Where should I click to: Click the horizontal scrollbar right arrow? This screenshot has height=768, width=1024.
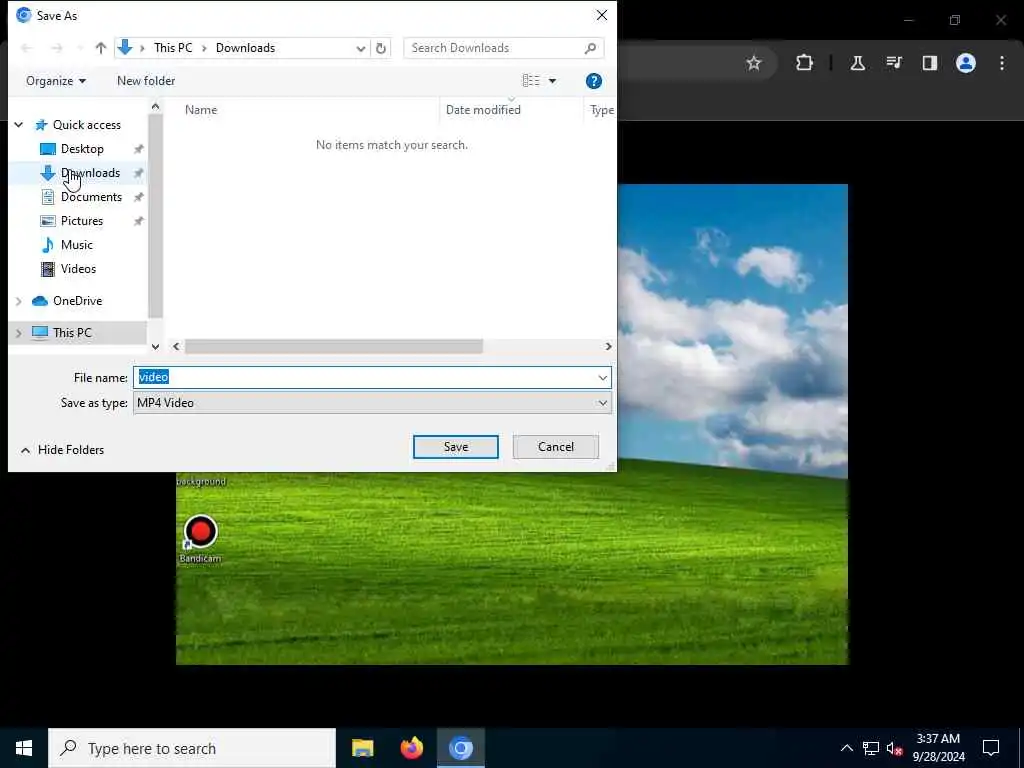tap(608, 347)
